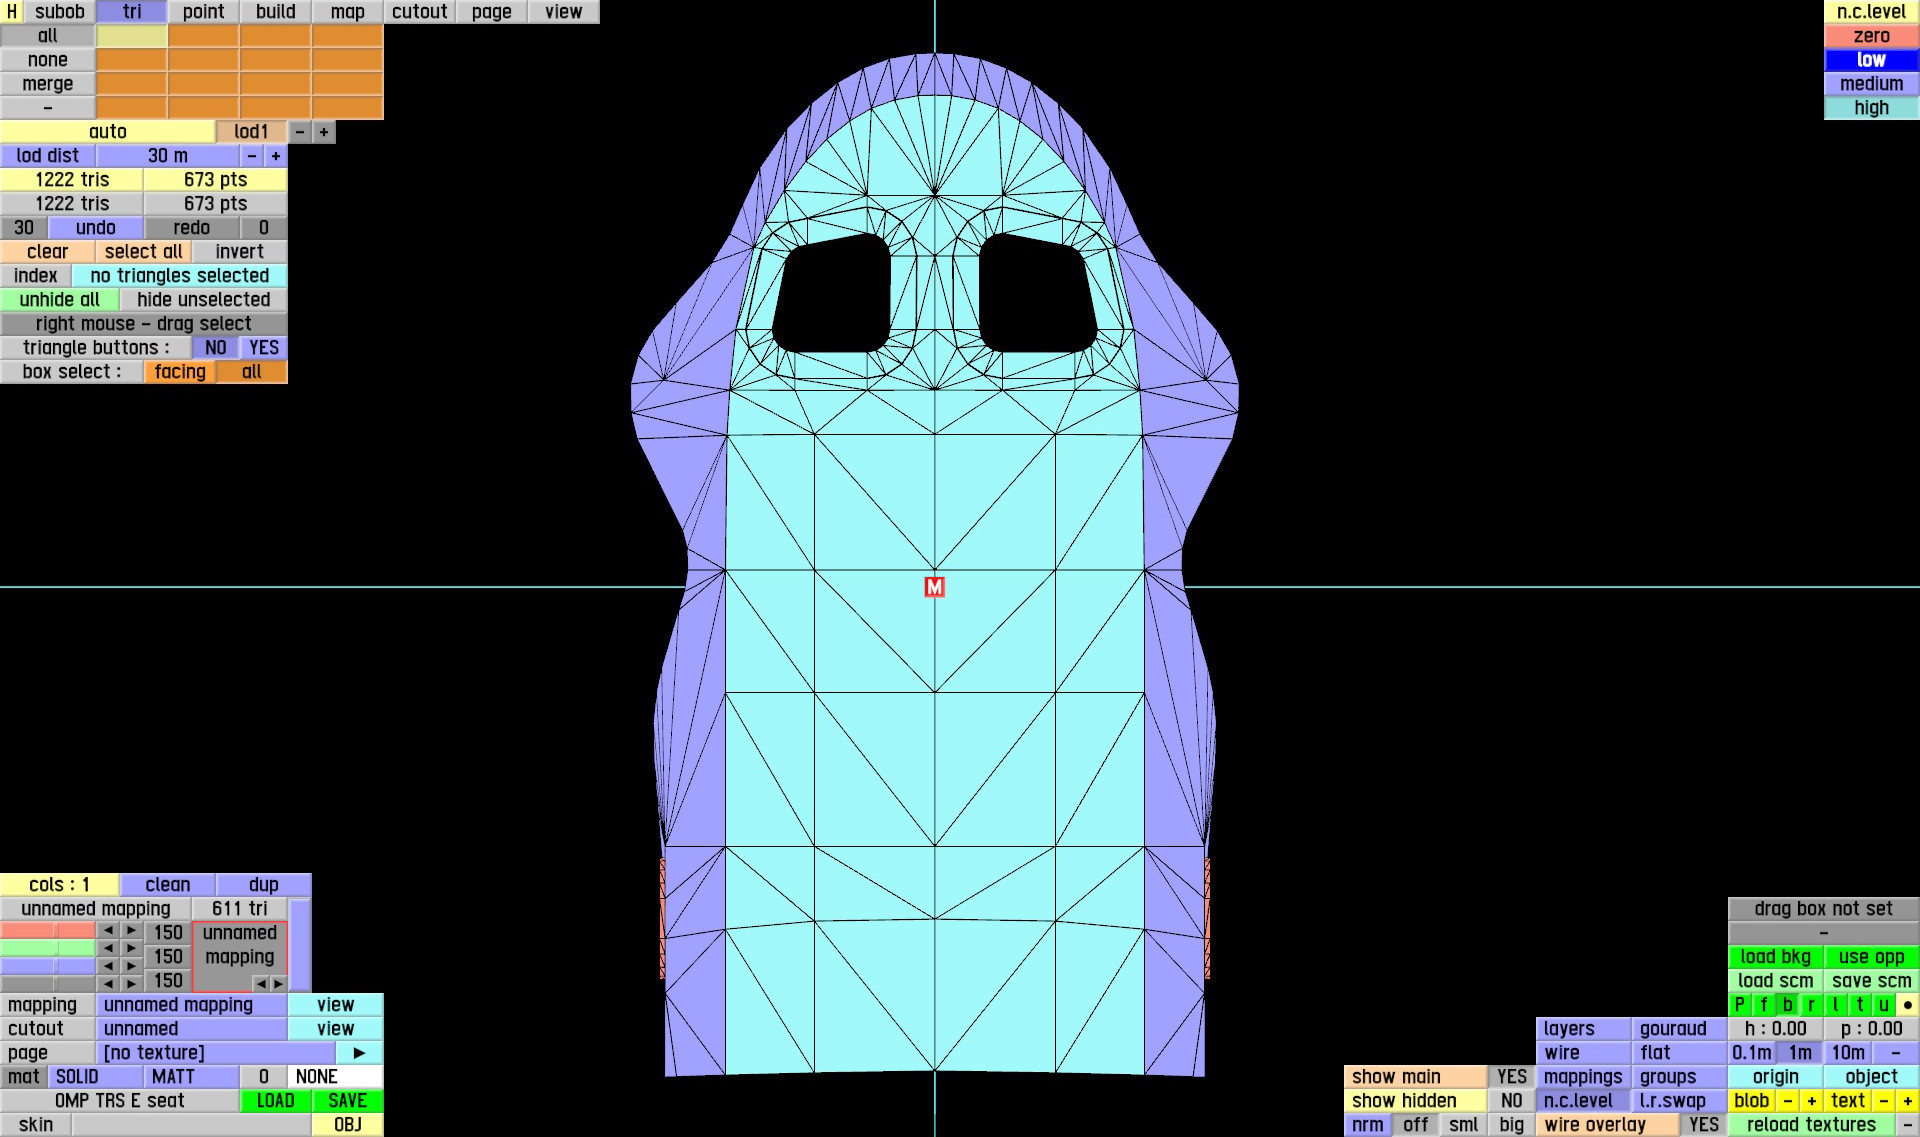
Task: Click the black dot view button
Action: point(1908,1005)
